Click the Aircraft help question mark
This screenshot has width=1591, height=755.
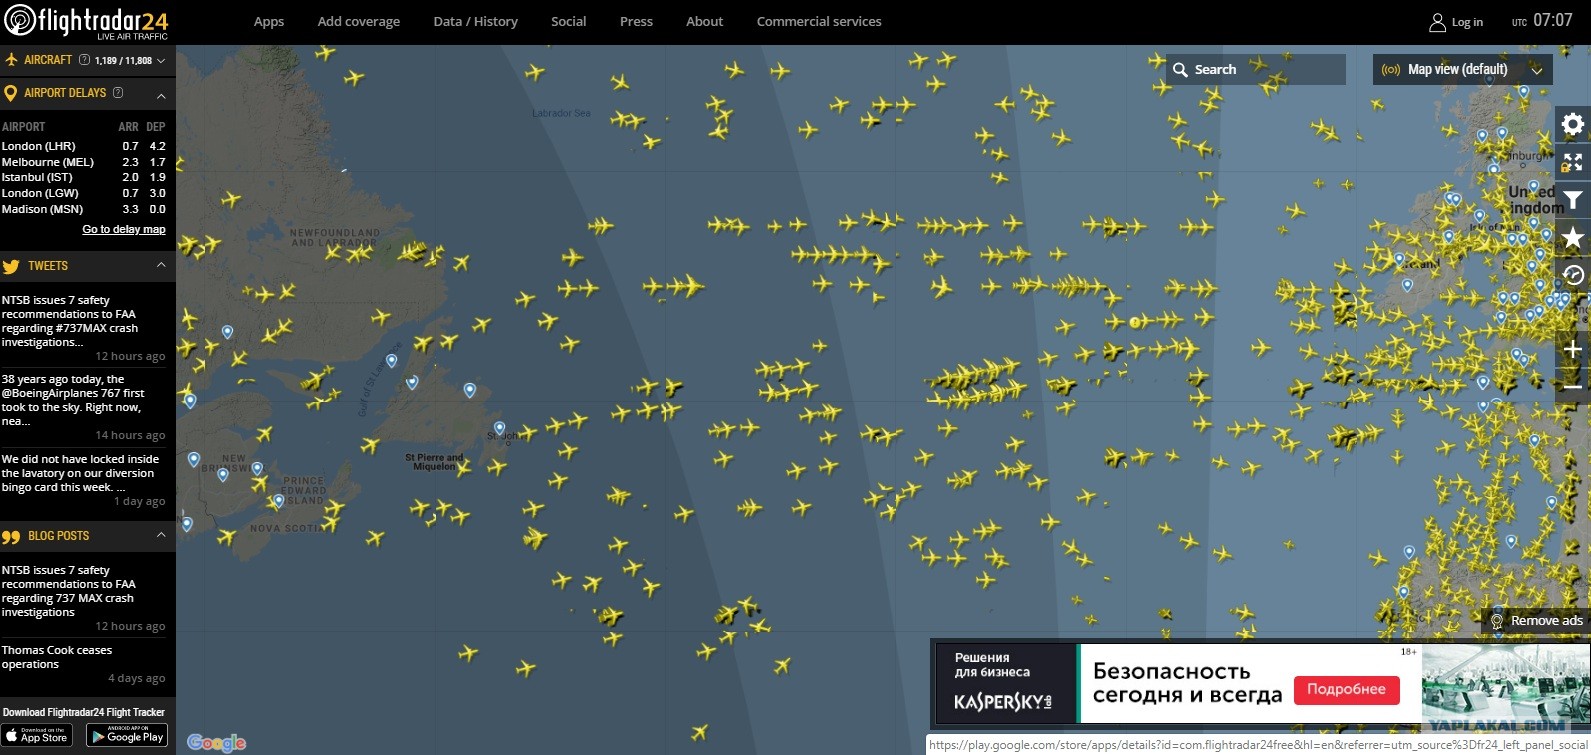click(x=84, y=60)
